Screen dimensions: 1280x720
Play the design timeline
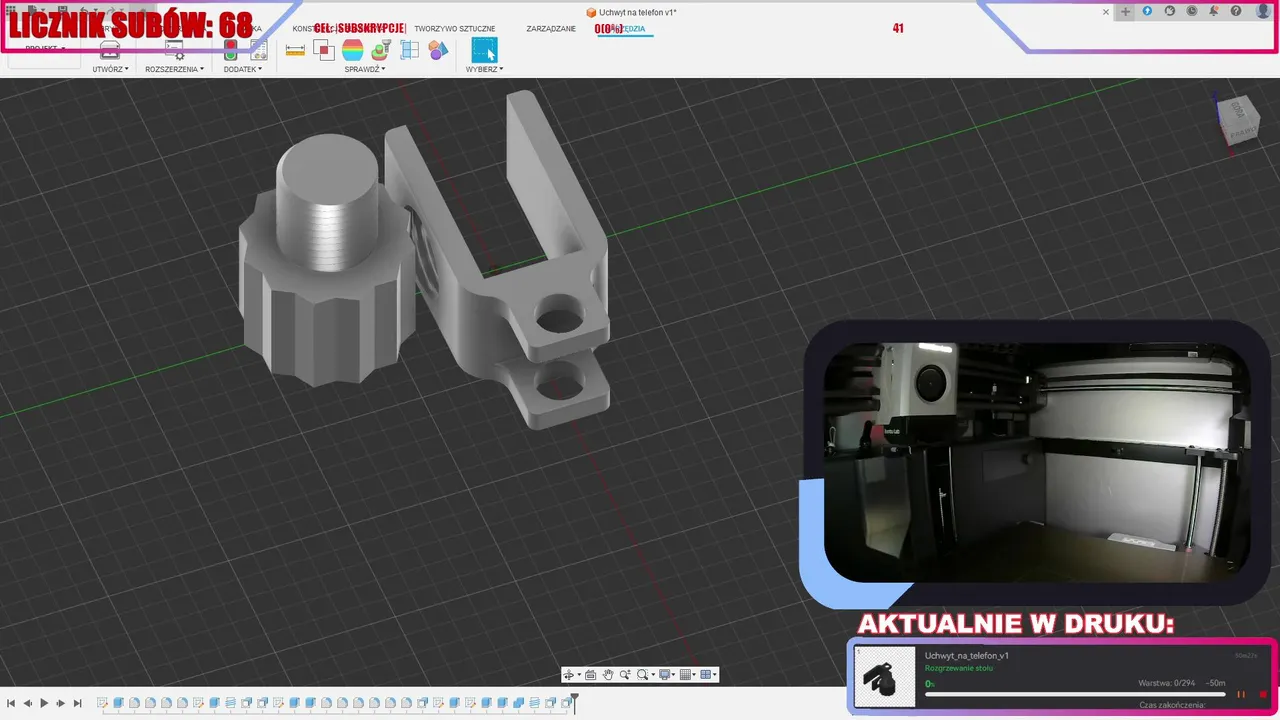point(44,704)
